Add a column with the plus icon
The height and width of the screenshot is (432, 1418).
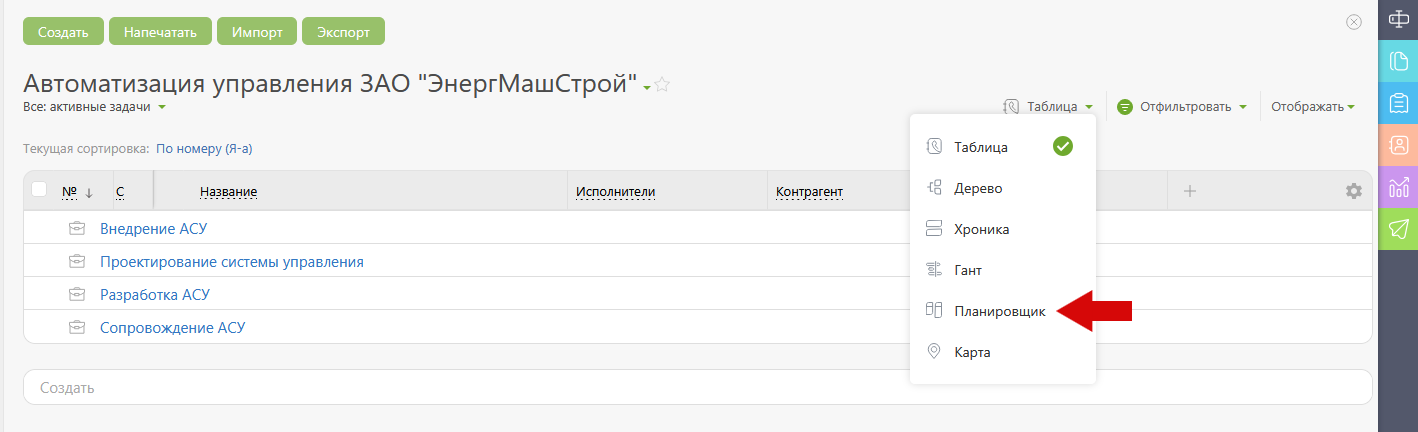coord(1190,191)
